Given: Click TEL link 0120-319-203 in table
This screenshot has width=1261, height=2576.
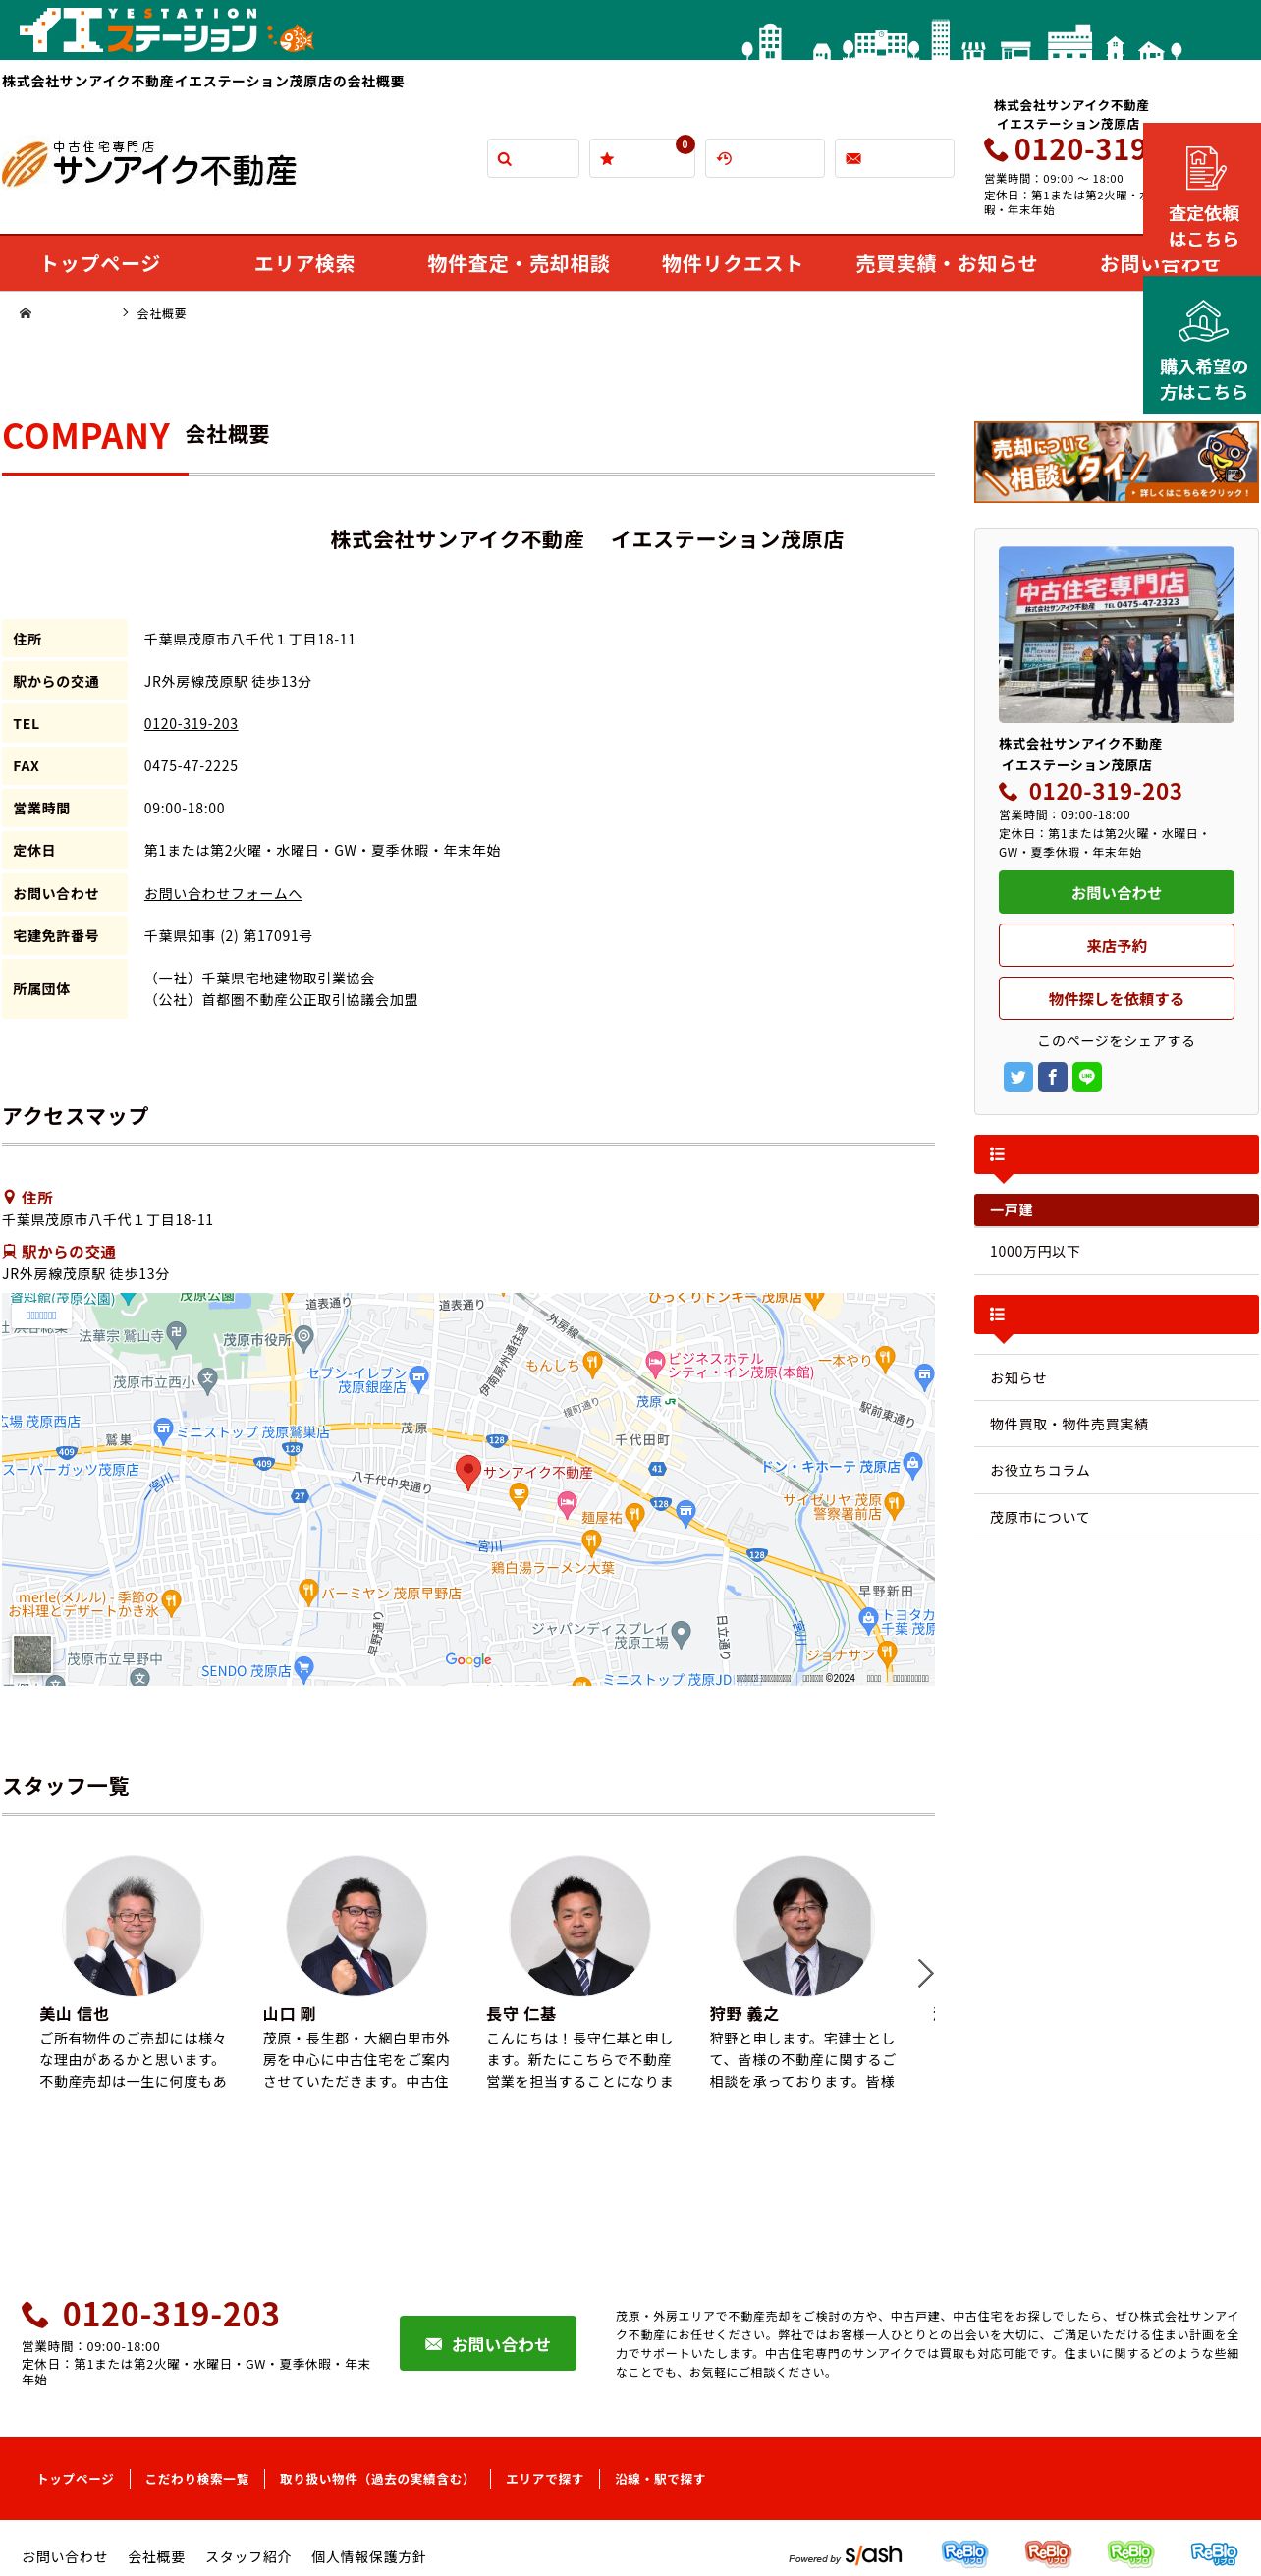Looking at the screenshot, I should tap(191, 723).
